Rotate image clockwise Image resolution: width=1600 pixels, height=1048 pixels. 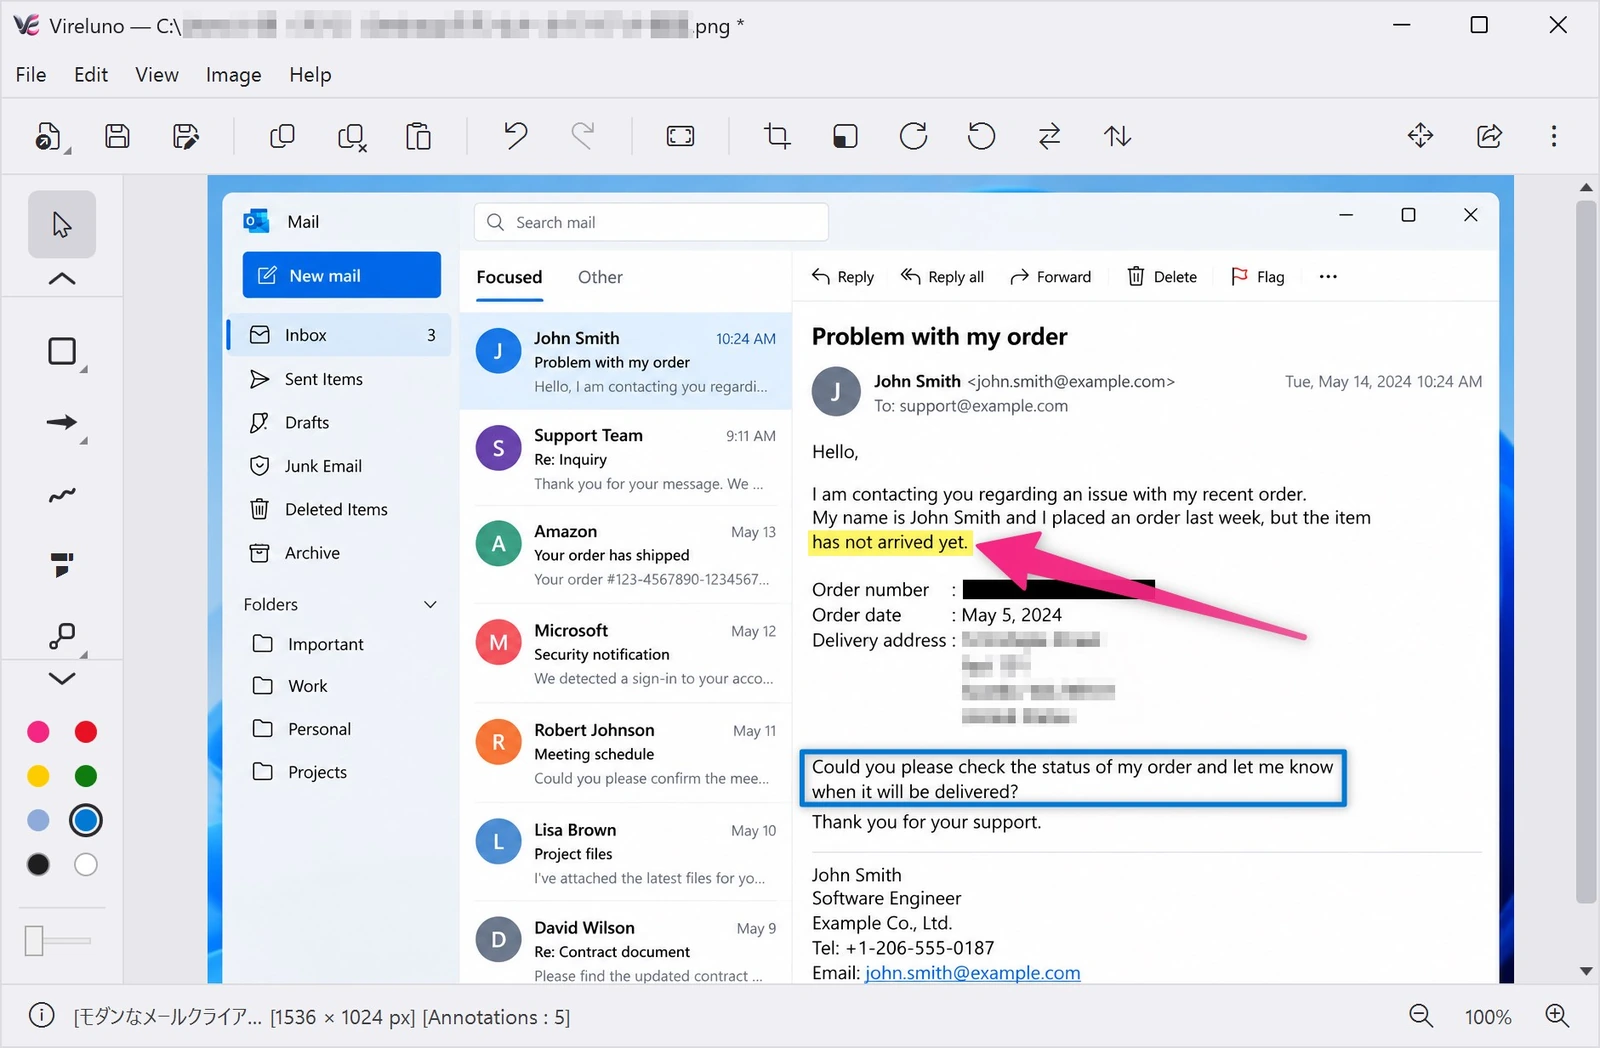[913, 136]
